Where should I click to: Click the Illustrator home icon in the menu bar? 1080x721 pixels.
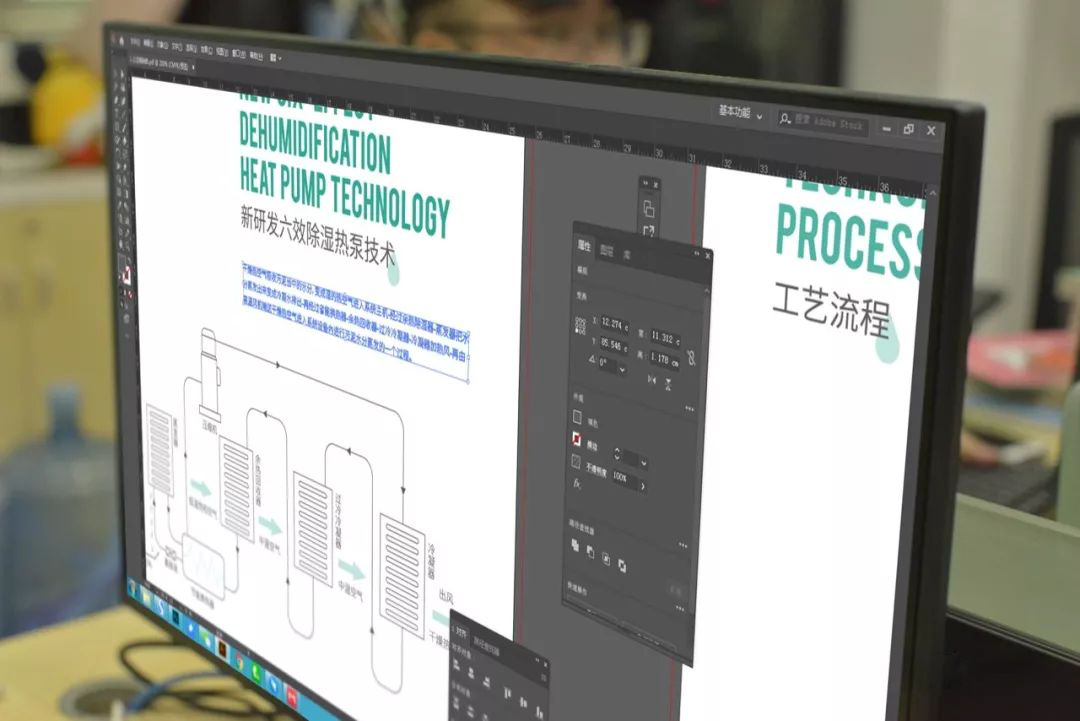(122, 42)
